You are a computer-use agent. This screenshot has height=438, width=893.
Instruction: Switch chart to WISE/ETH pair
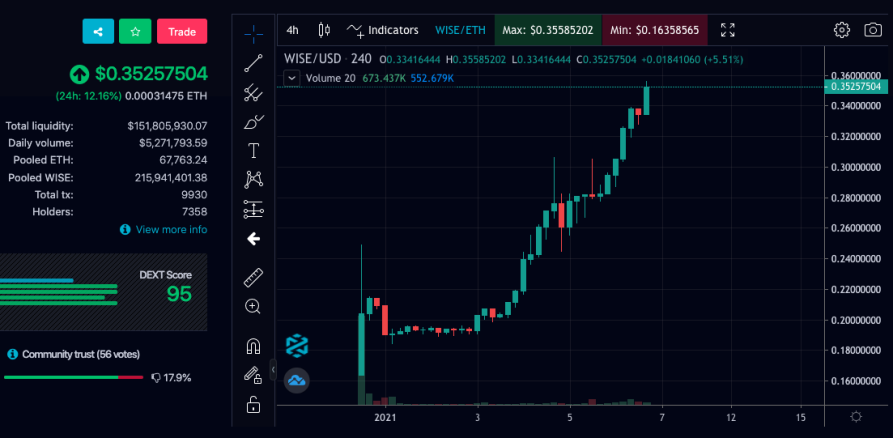(x=460, y=30)
